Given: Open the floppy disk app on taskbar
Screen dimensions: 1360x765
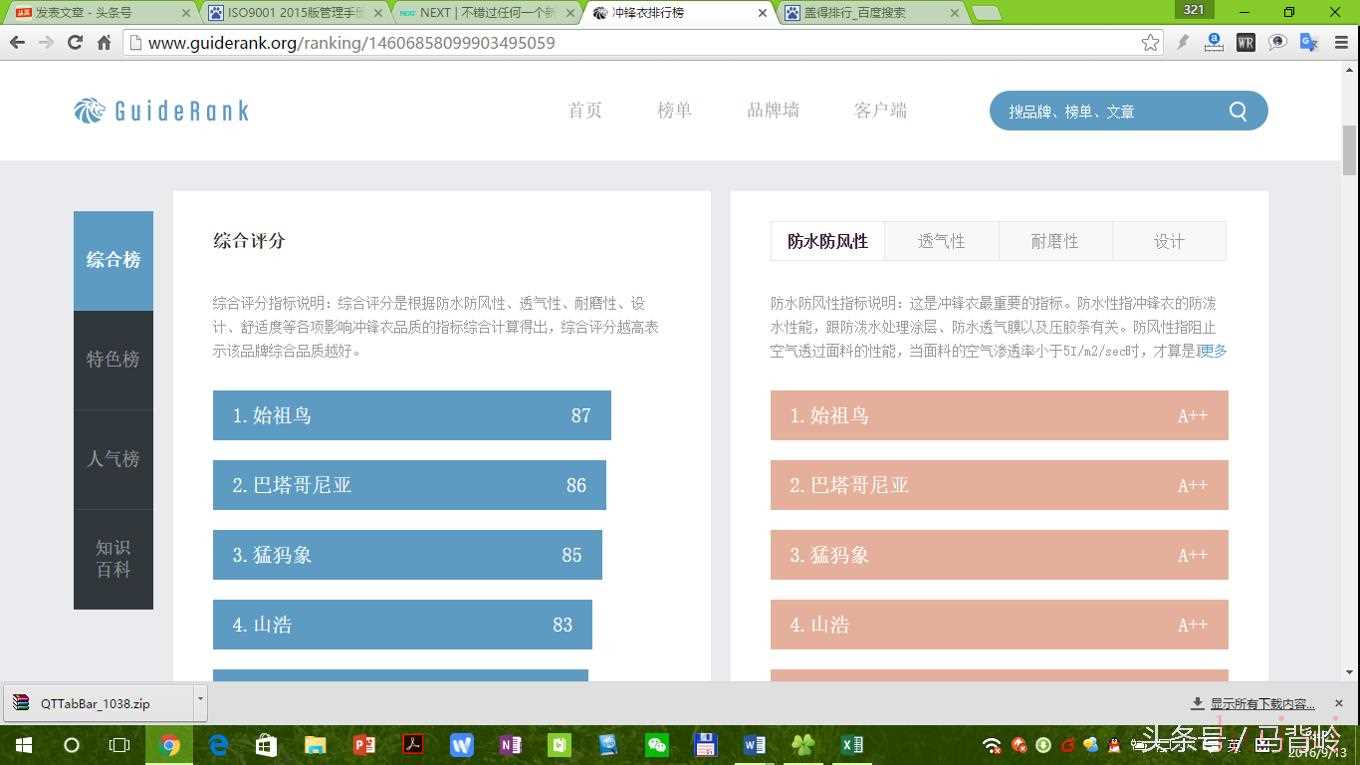Looking at the screenshot, I should coord(705,745).
